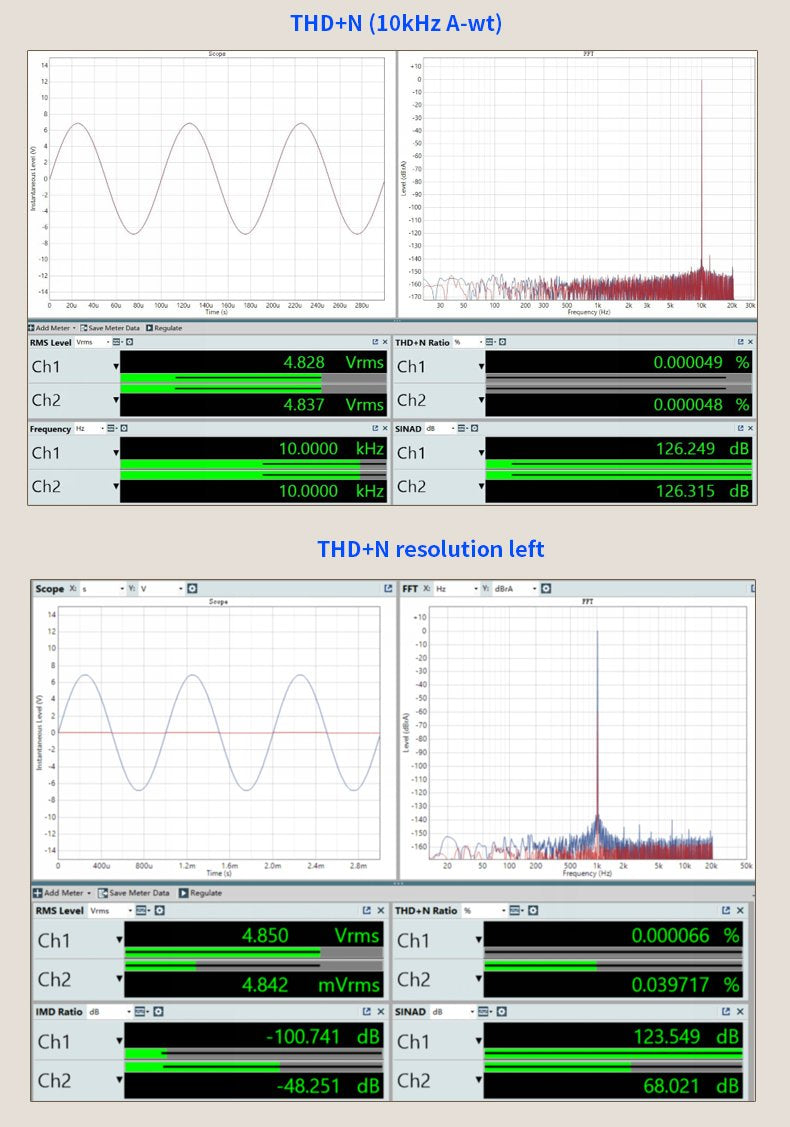Expand Ch1 arrow in lower IMD Ratio meter

120,1041
